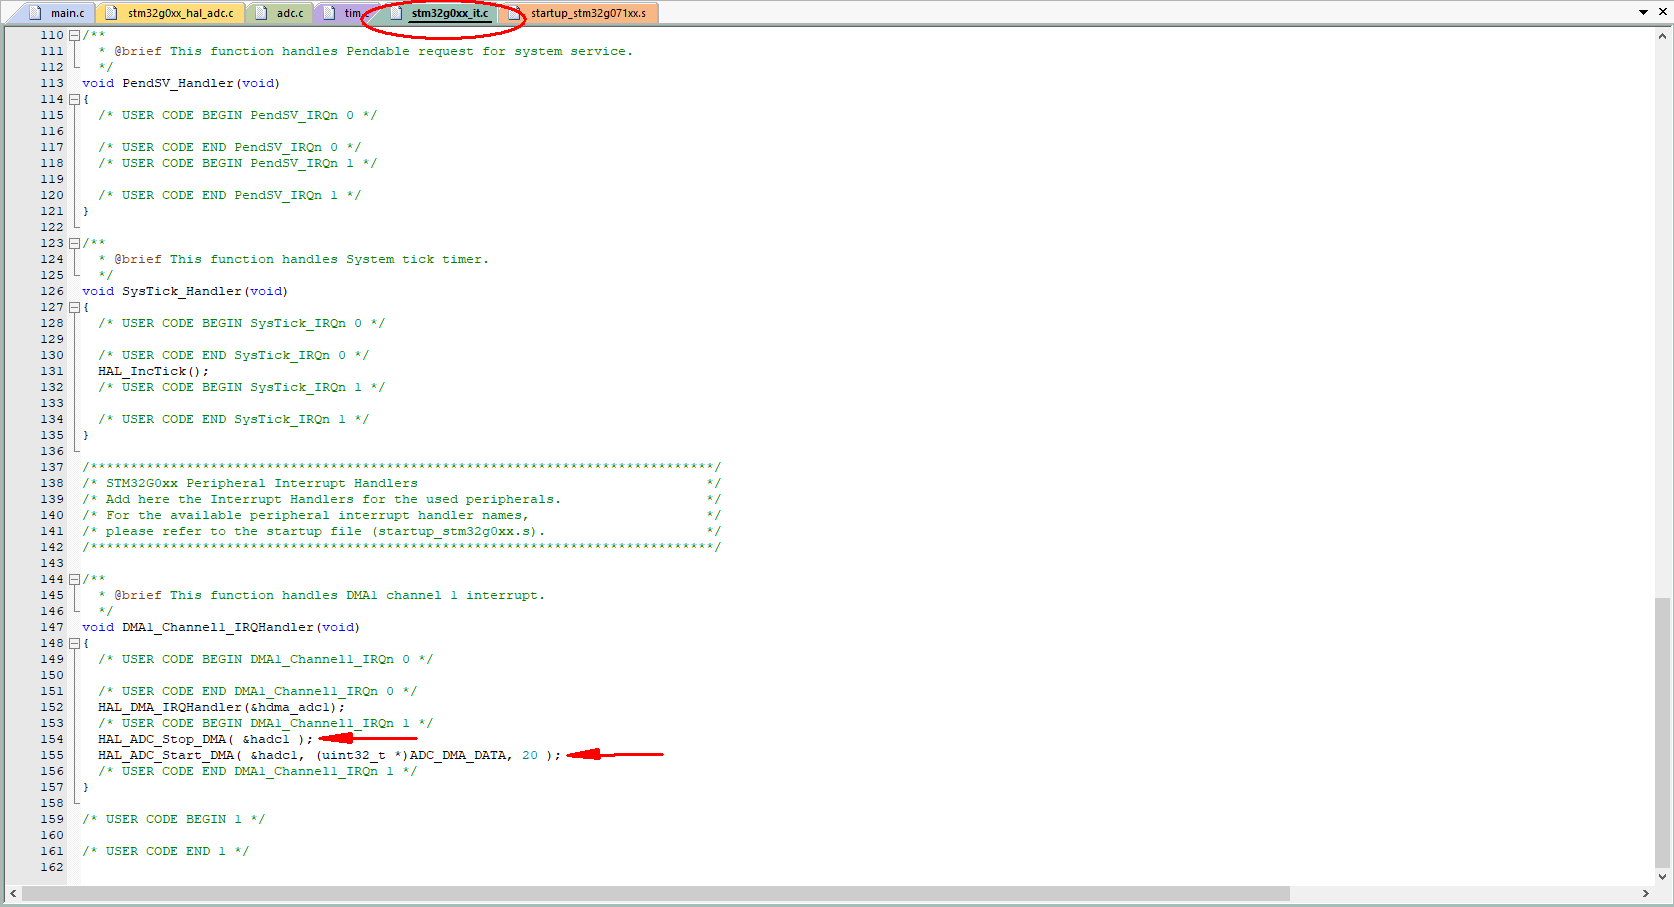Screen dimensions: 1674x907
Task: Click the 'void SysTick_Handler(void)' declaration
Action: pyautogui.click(x=185, y=291)
